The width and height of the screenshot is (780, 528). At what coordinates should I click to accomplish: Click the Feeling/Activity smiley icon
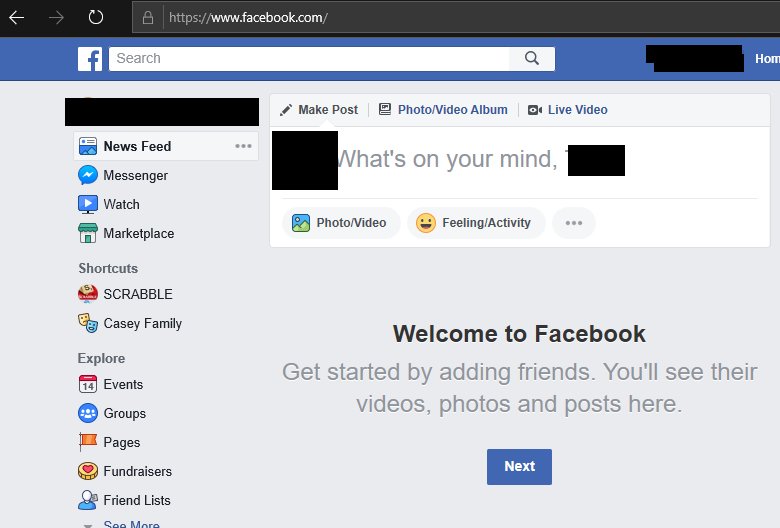(x=426, y=223)
